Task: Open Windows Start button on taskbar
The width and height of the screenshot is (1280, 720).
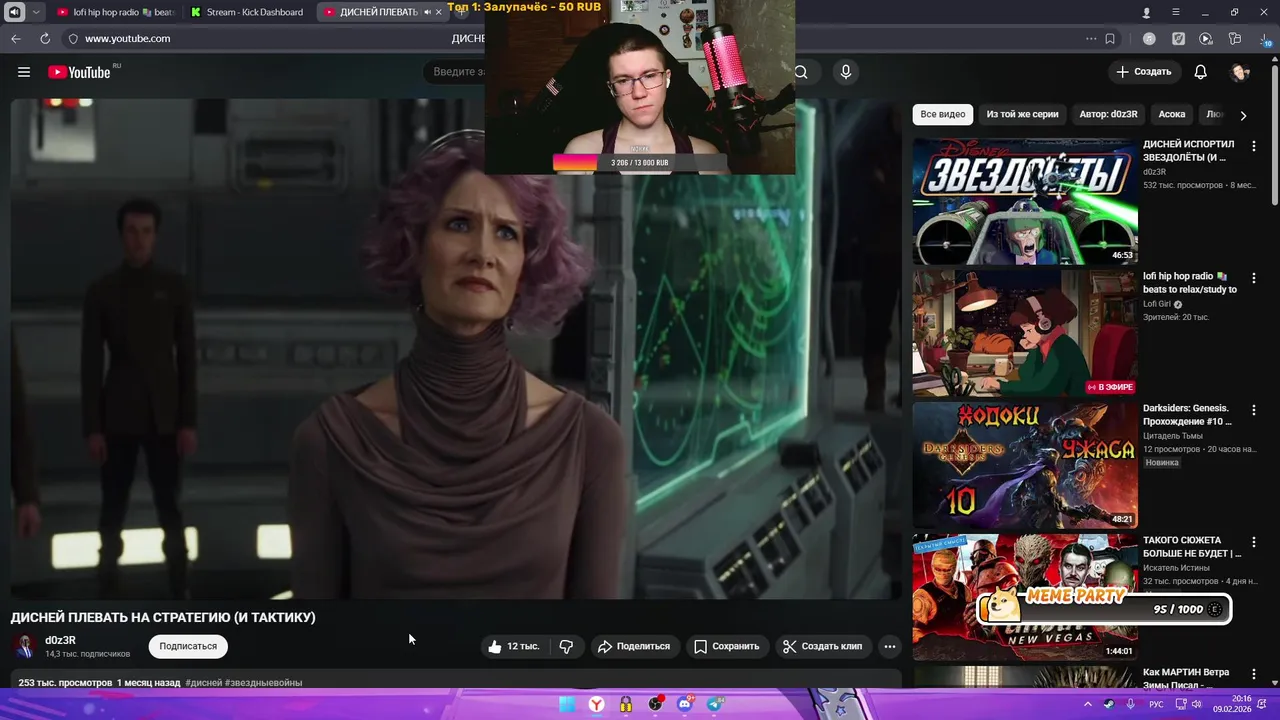Action: tap(567, 704)
